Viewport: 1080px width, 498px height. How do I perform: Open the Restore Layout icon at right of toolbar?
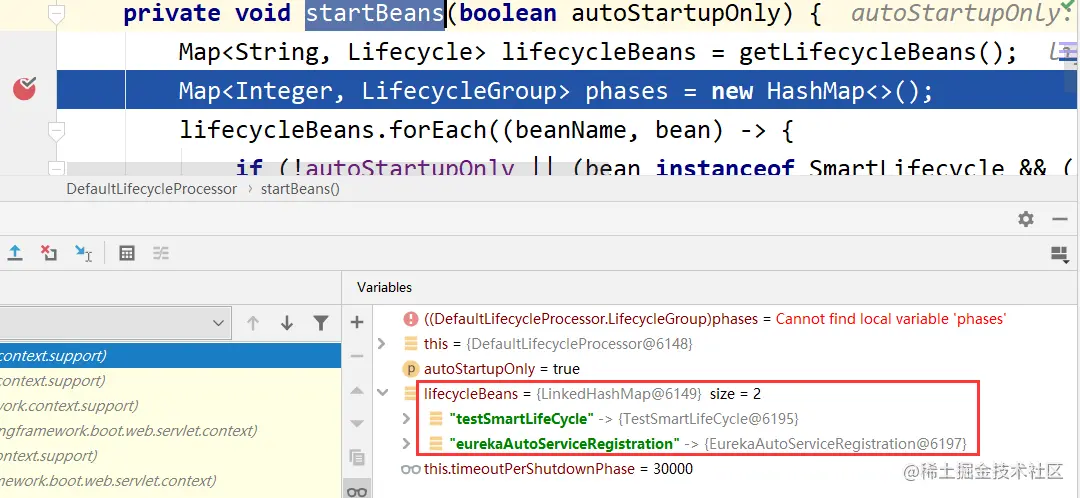tap(1059, 255)
